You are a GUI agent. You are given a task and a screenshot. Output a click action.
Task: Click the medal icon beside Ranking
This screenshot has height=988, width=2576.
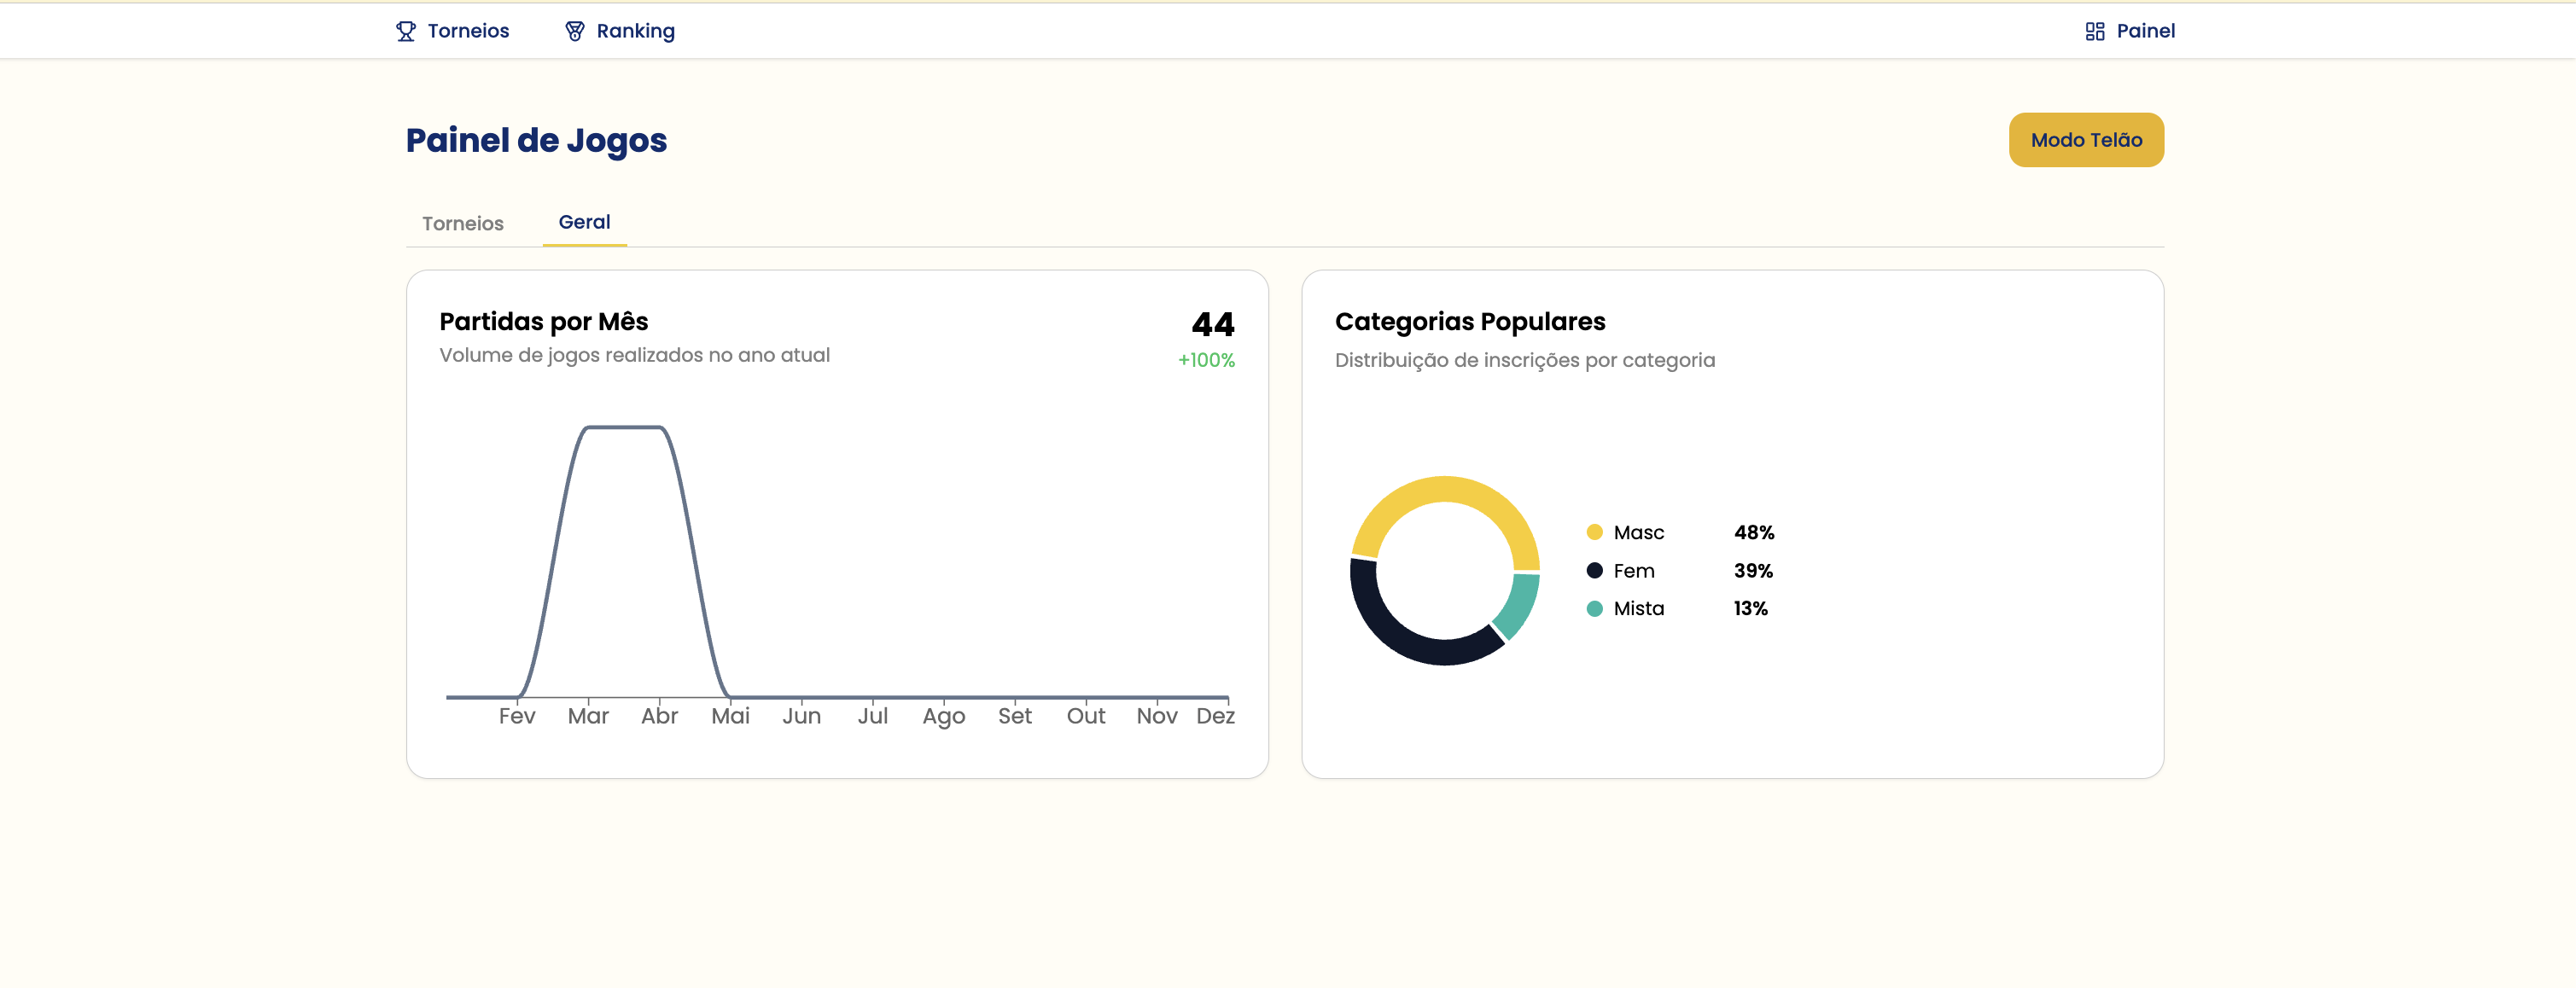[x=574, y=31]
